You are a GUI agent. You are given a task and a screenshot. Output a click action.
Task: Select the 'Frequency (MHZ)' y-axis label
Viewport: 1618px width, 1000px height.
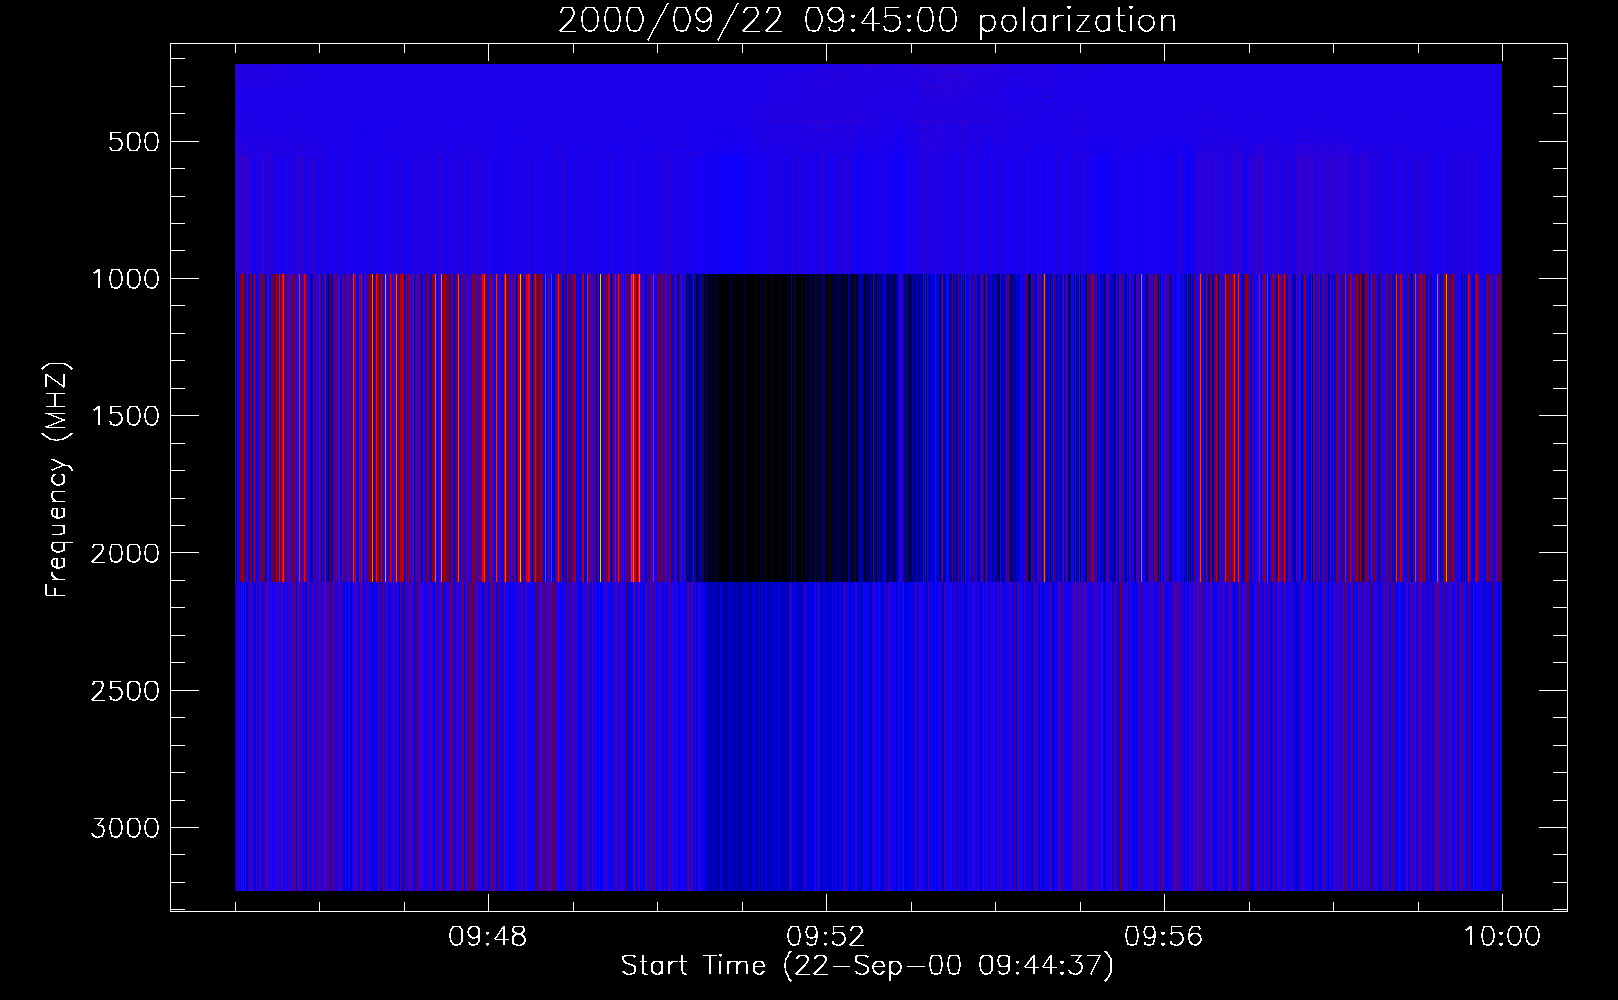[x=59, y=478]
